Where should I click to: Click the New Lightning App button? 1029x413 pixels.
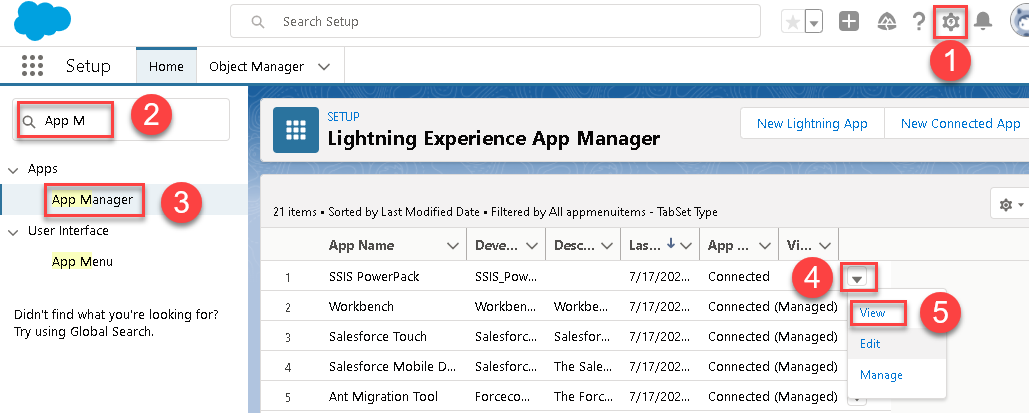click(812, 124)
